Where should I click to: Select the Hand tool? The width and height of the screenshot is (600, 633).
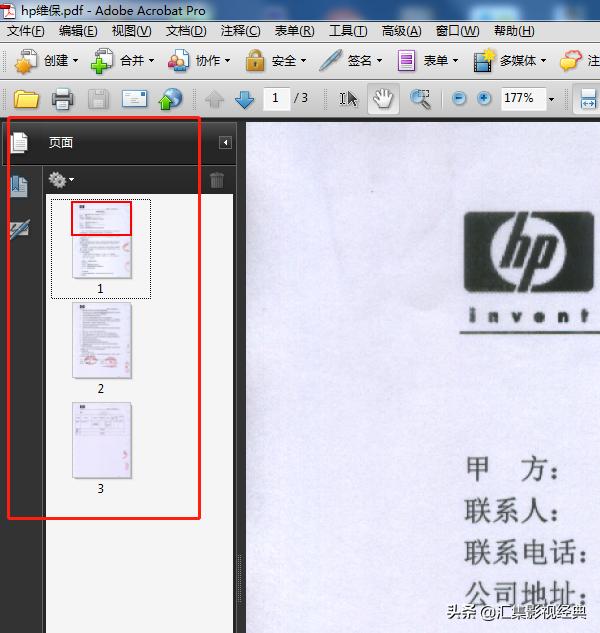click(382, 99)
